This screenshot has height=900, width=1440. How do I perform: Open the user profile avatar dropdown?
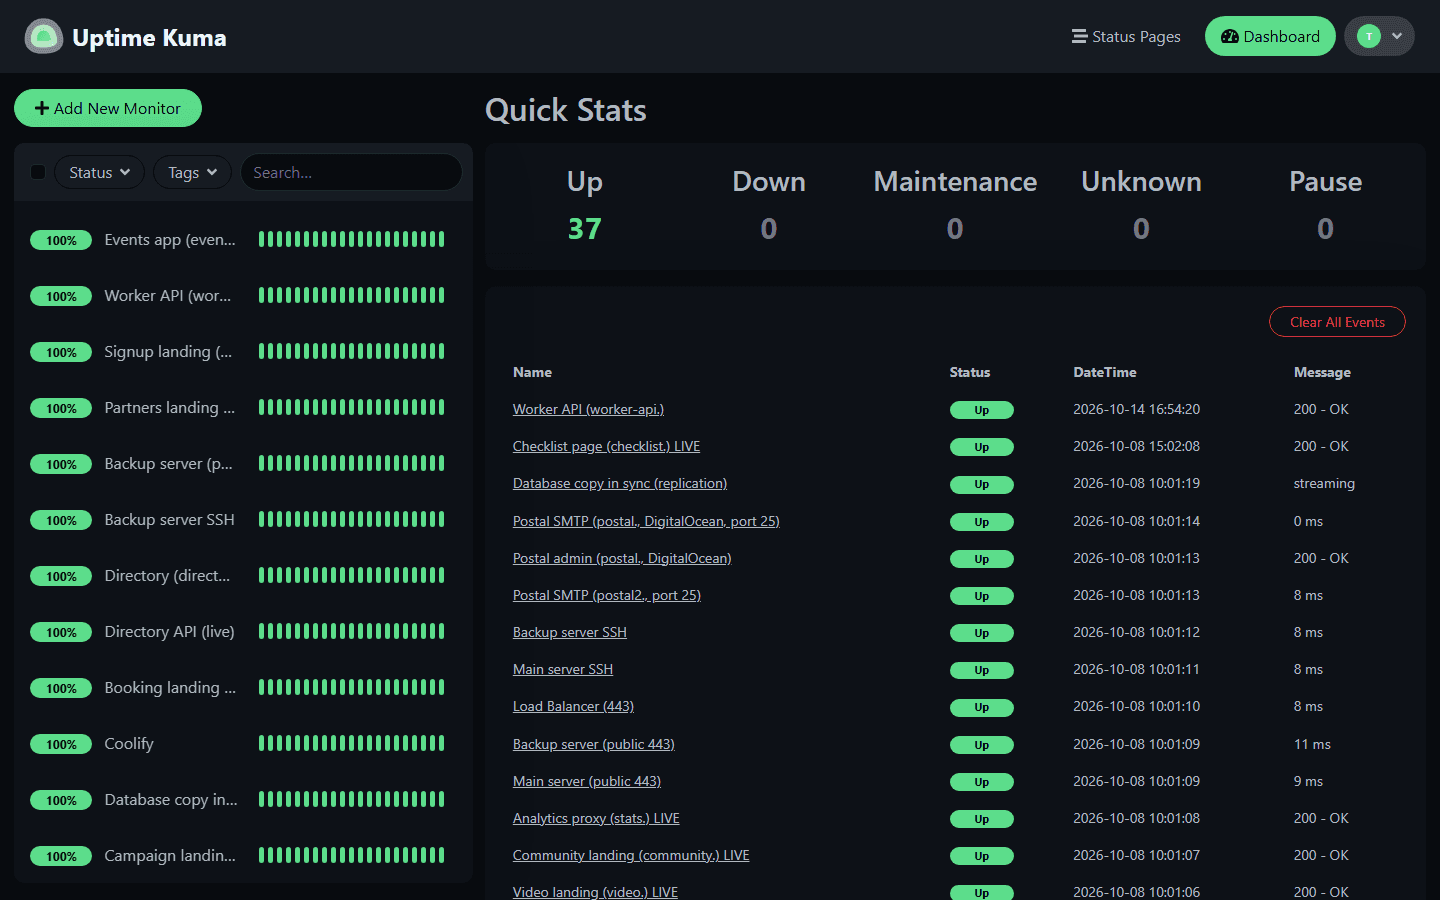[x=1379, y=37]
